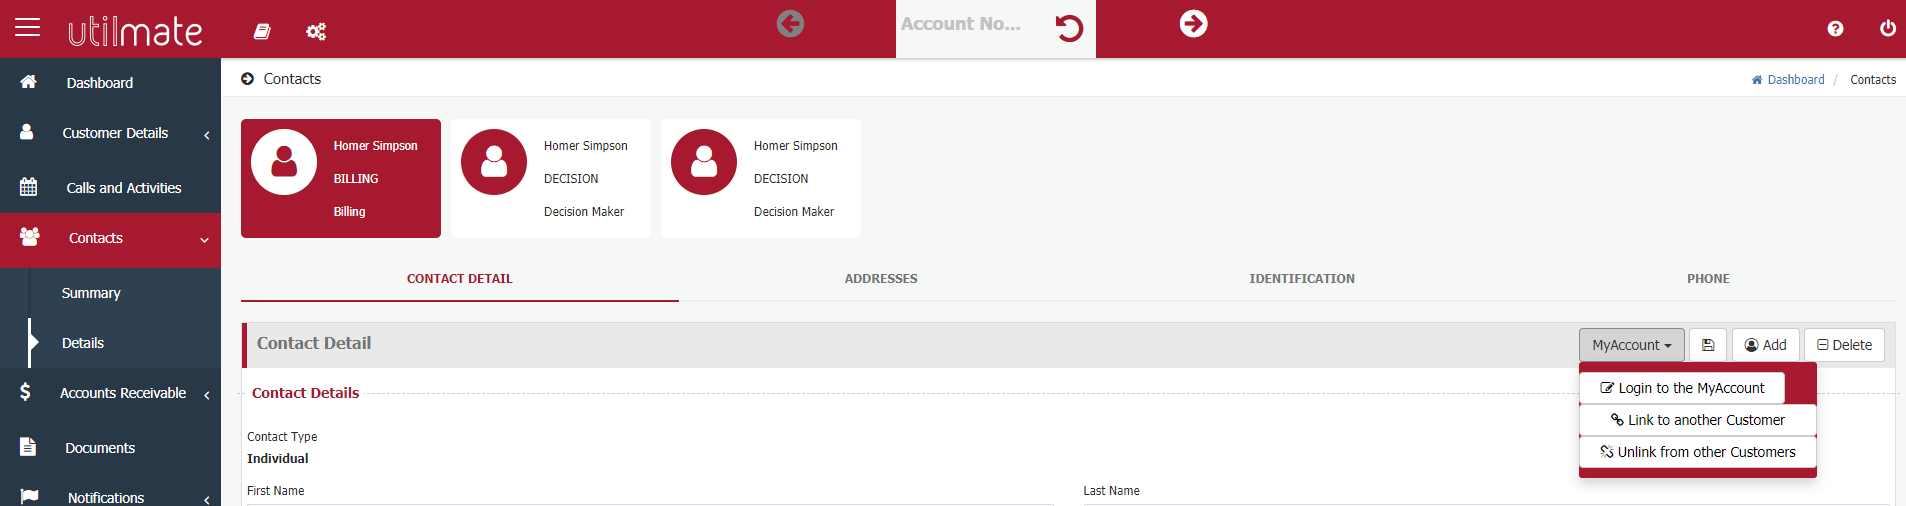This screenshot has width=1906, height=506.
Task: Switch to Phone tab
Action: (1708, 279)
